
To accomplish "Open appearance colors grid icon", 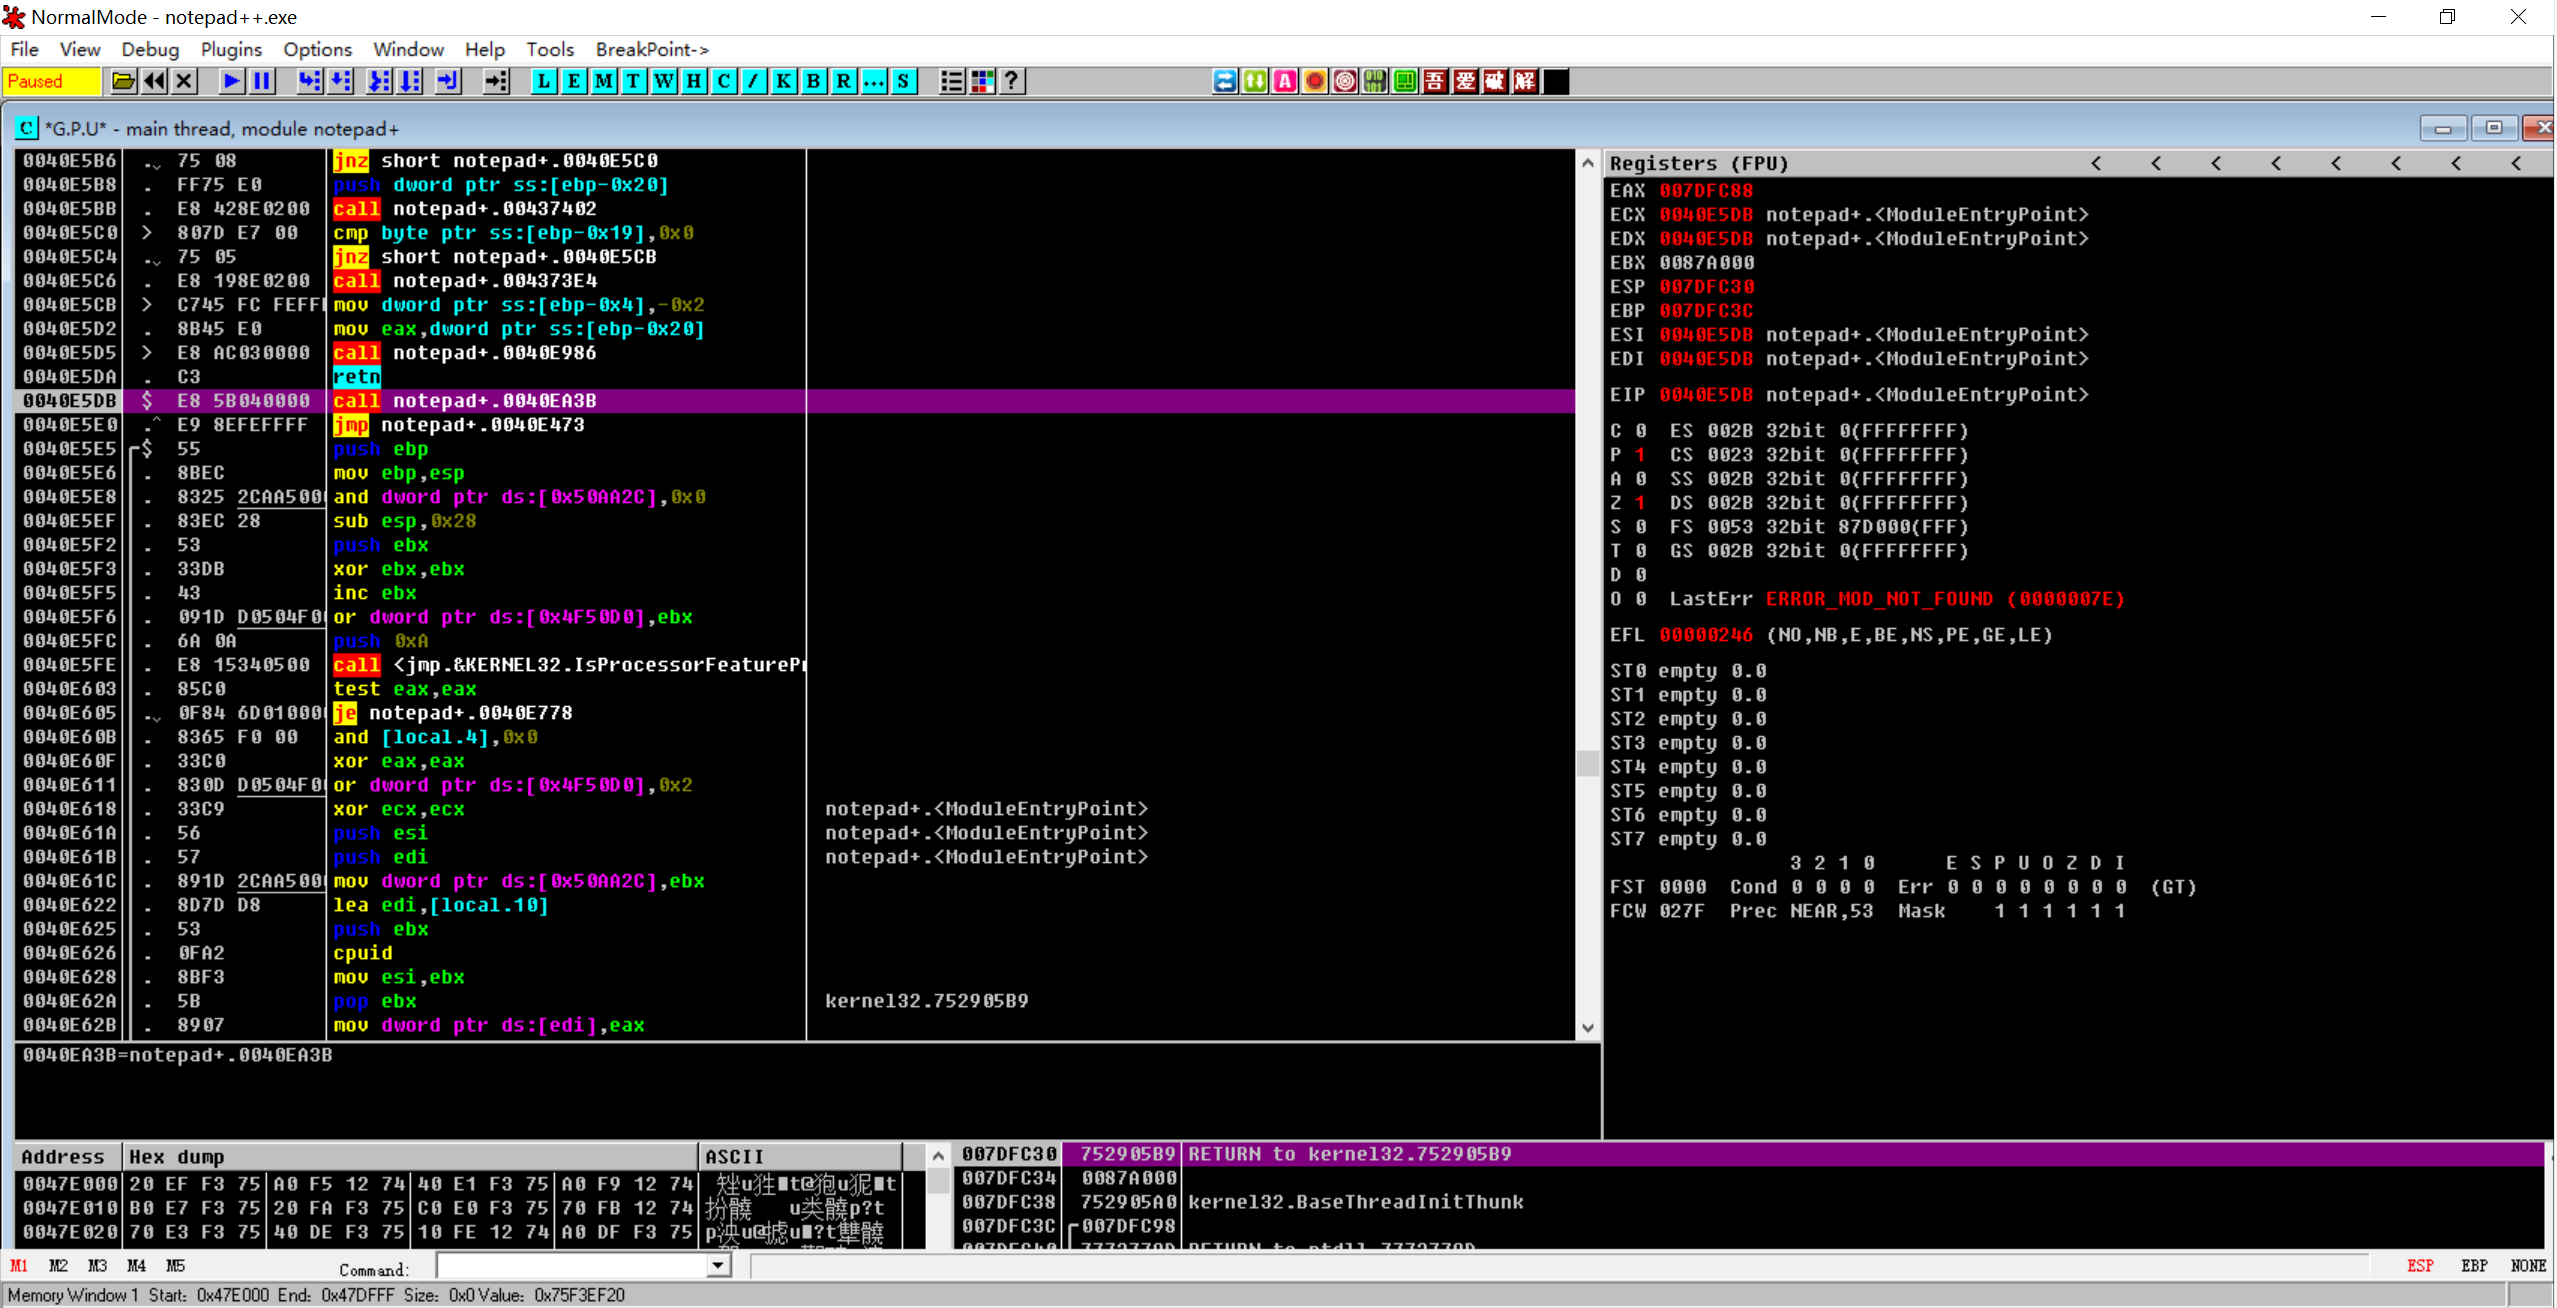I will 982,81.
